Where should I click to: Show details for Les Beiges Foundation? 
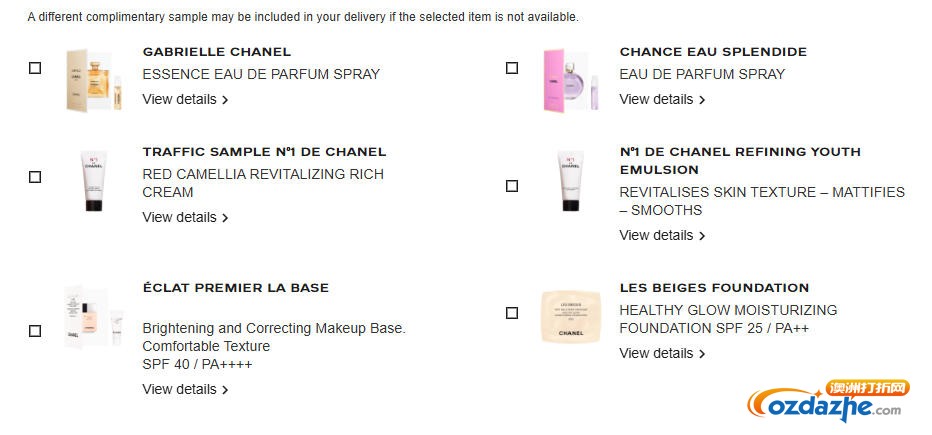click(x=662, y=353)
